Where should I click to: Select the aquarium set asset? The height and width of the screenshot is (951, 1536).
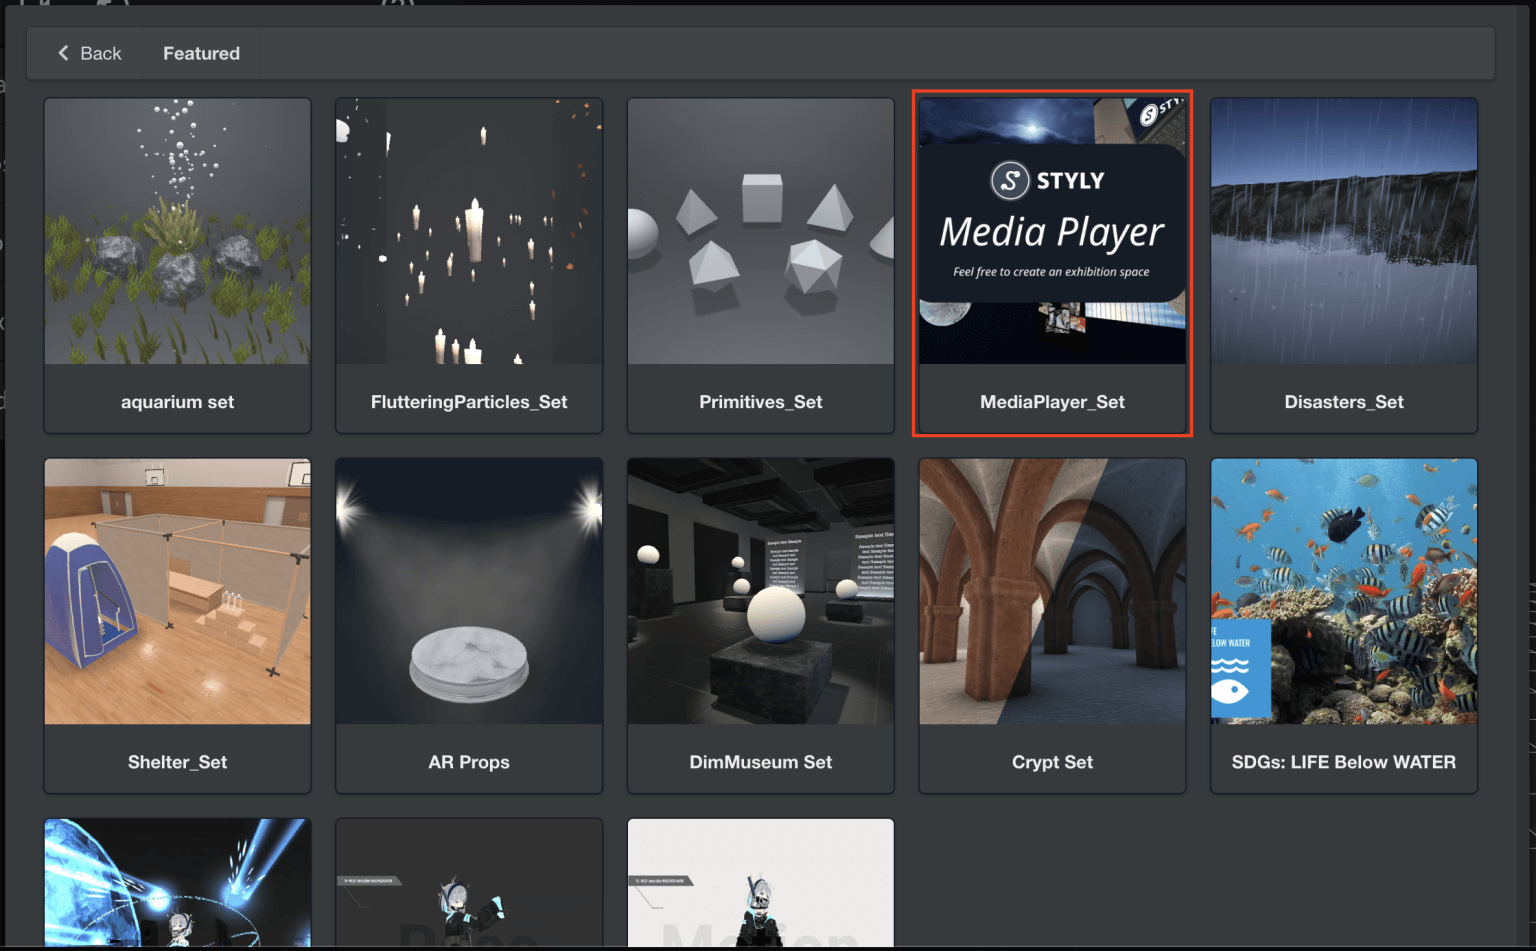177,230
